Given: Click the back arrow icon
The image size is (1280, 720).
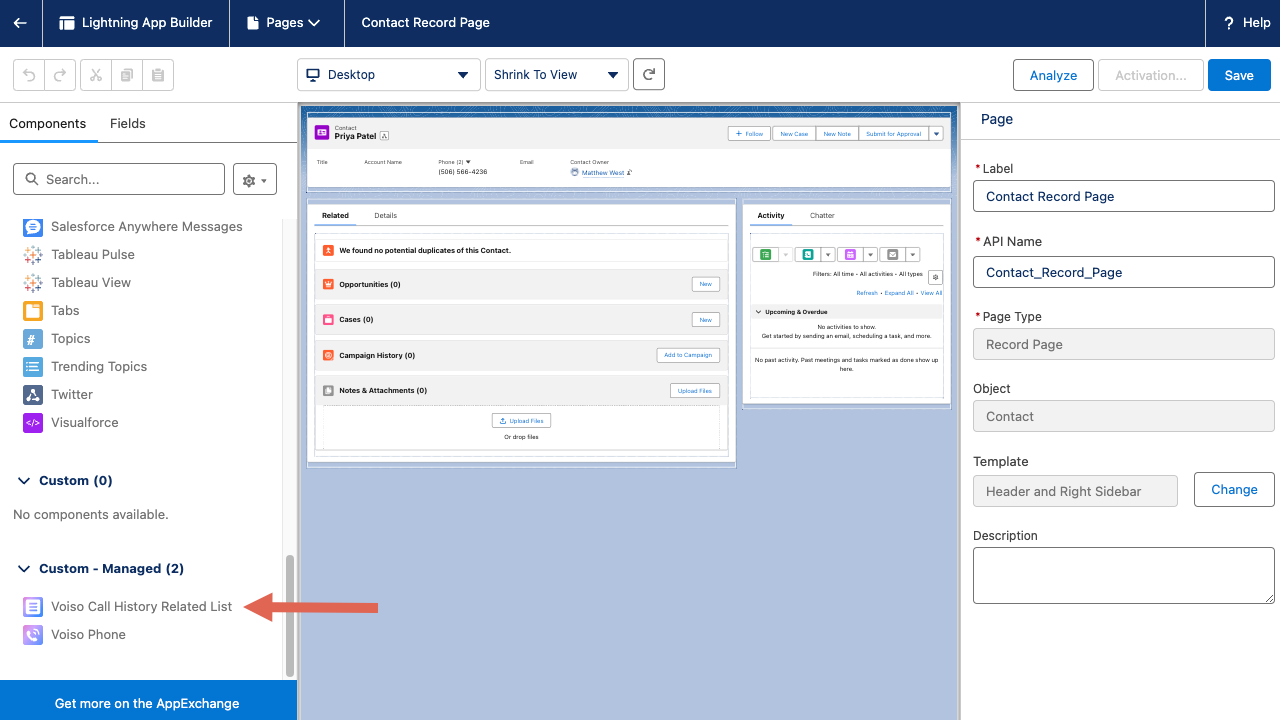Looking at the screenshot, I should 20,23.
